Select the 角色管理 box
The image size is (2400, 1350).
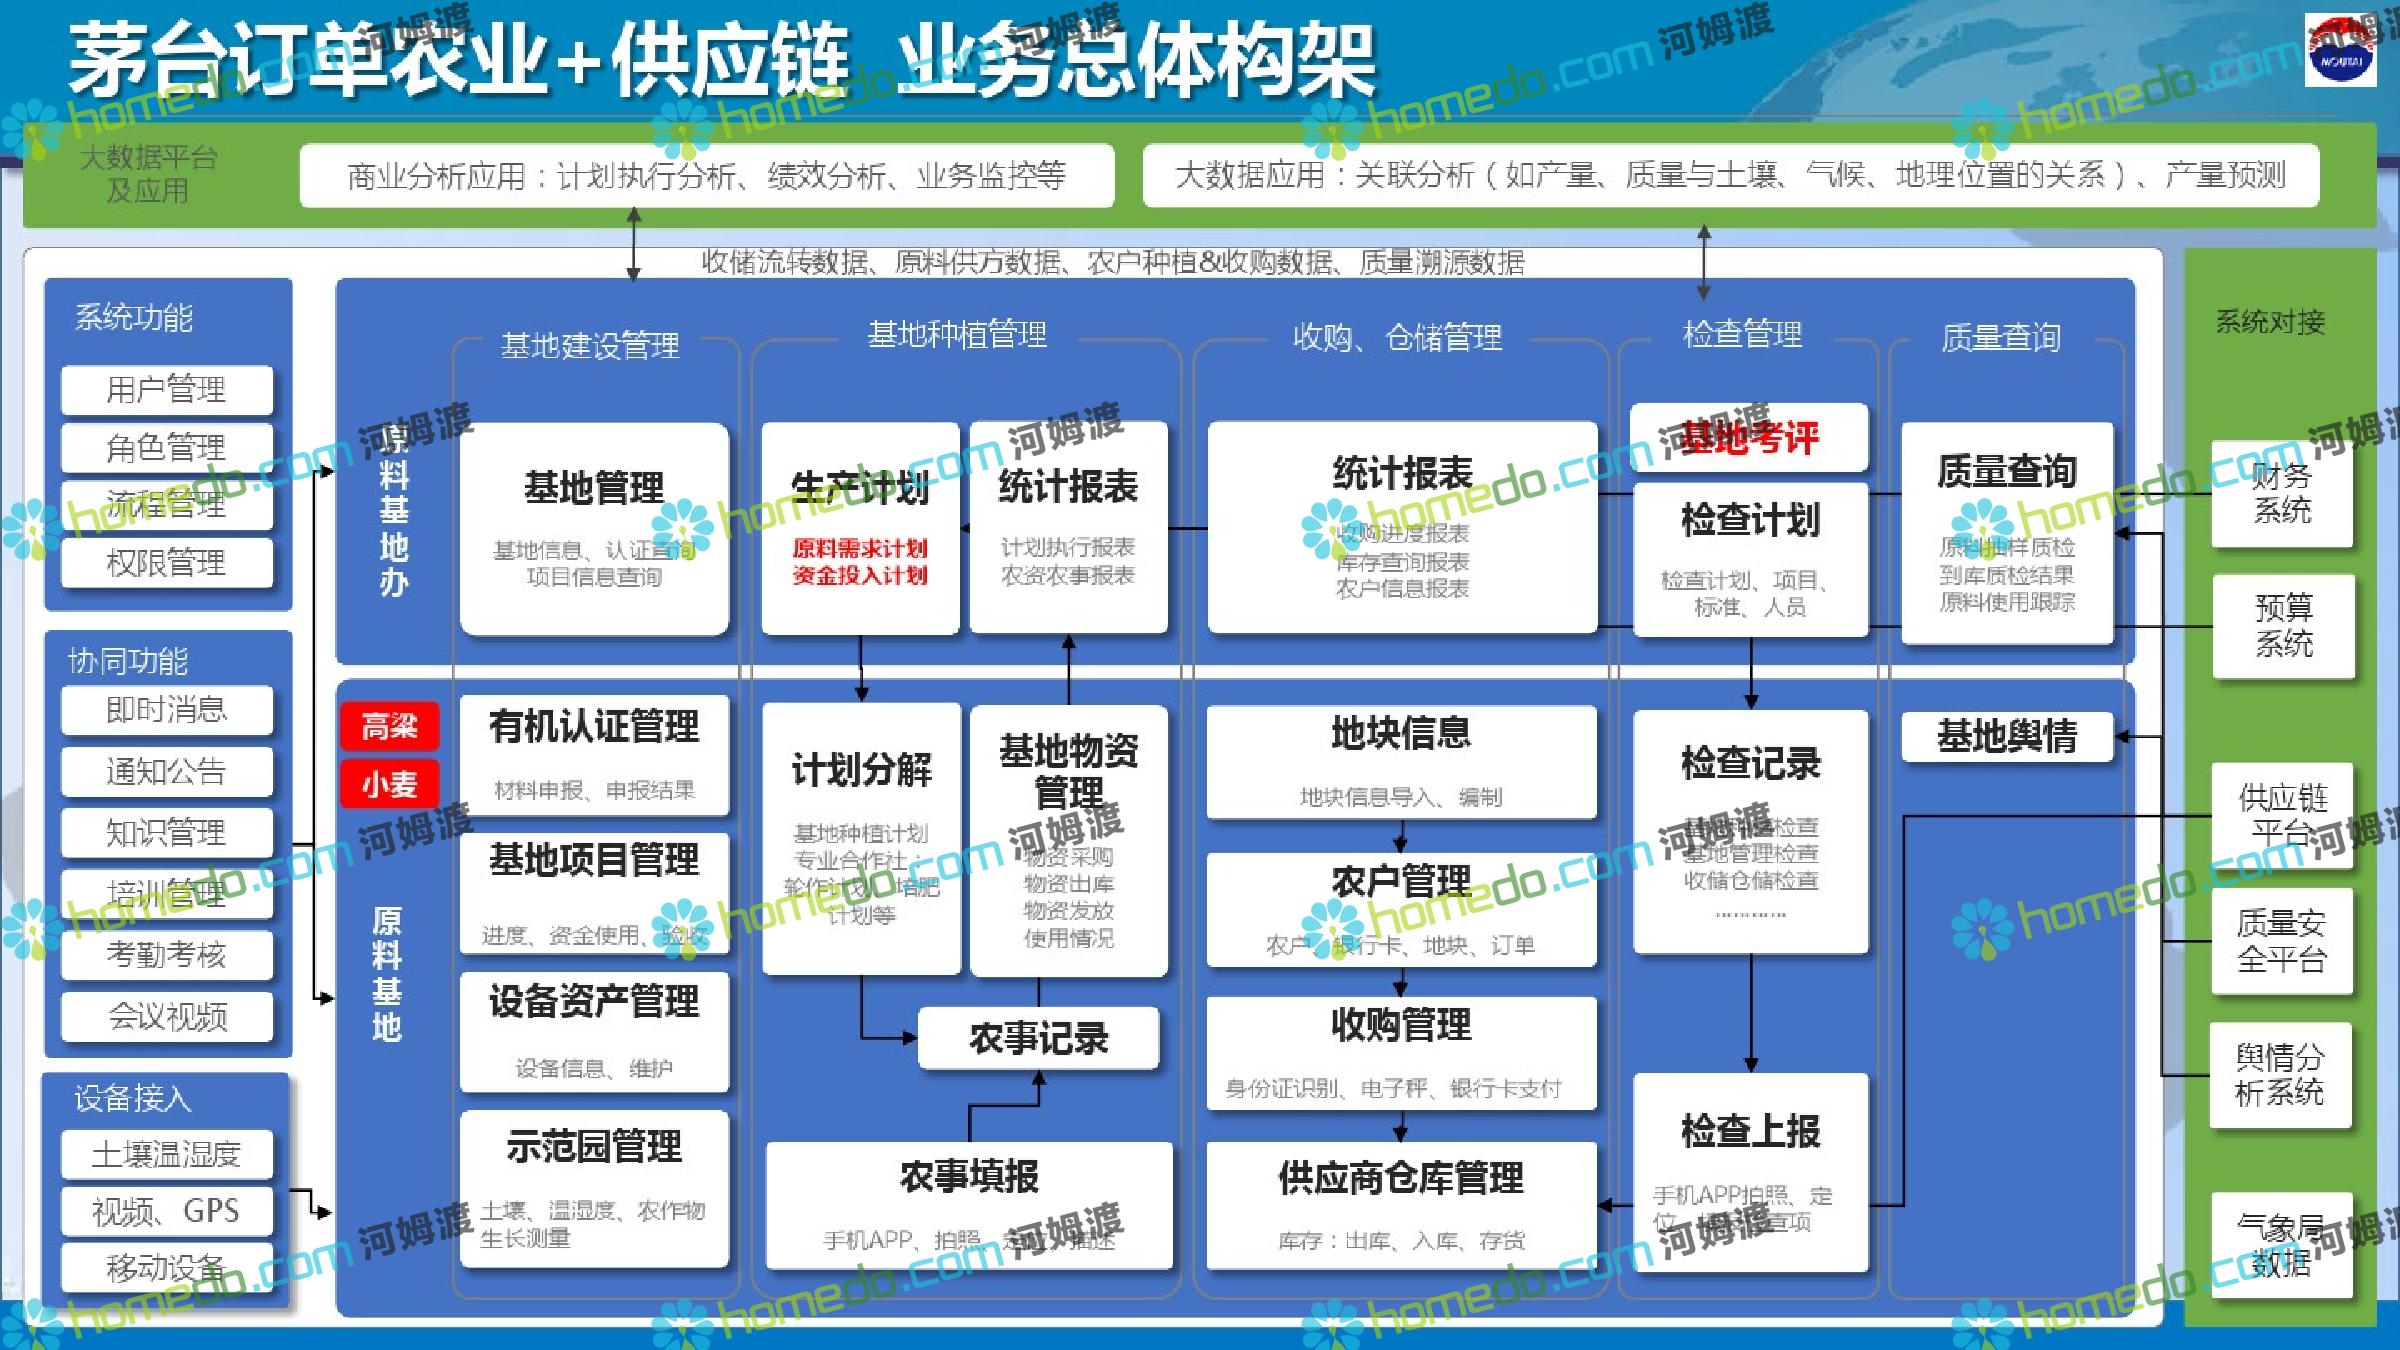167,448
